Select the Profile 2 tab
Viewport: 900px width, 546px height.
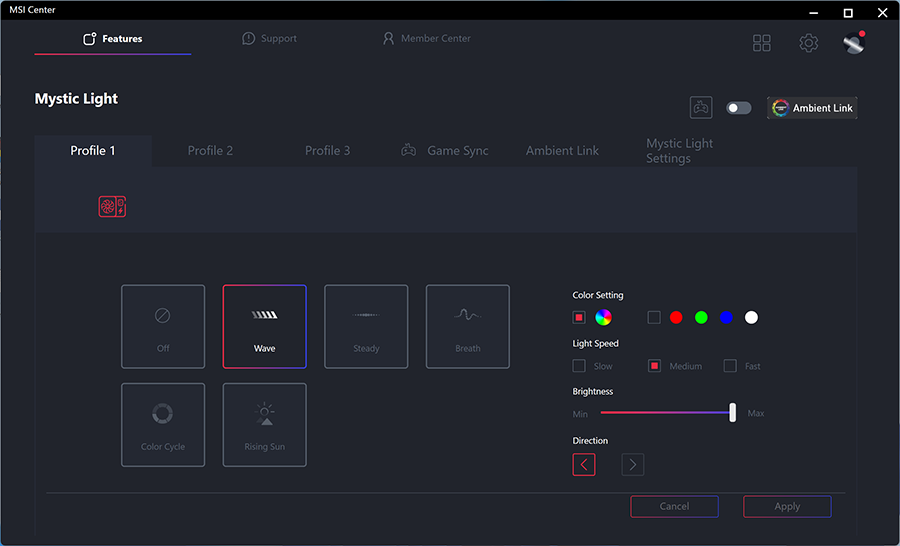click(x=210, y=151)
